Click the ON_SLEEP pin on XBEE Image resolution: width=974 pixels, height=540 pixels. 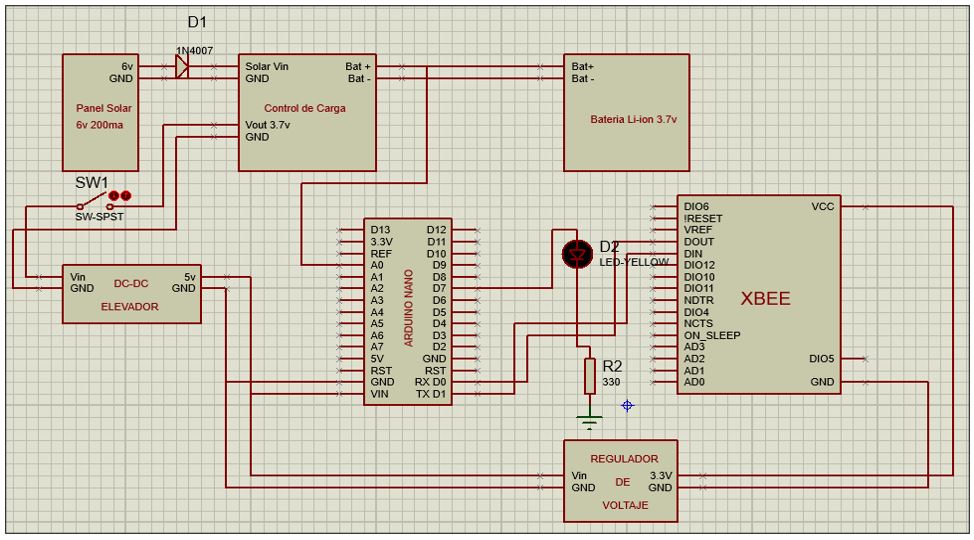pyautogui.click(x=712, y=336)
